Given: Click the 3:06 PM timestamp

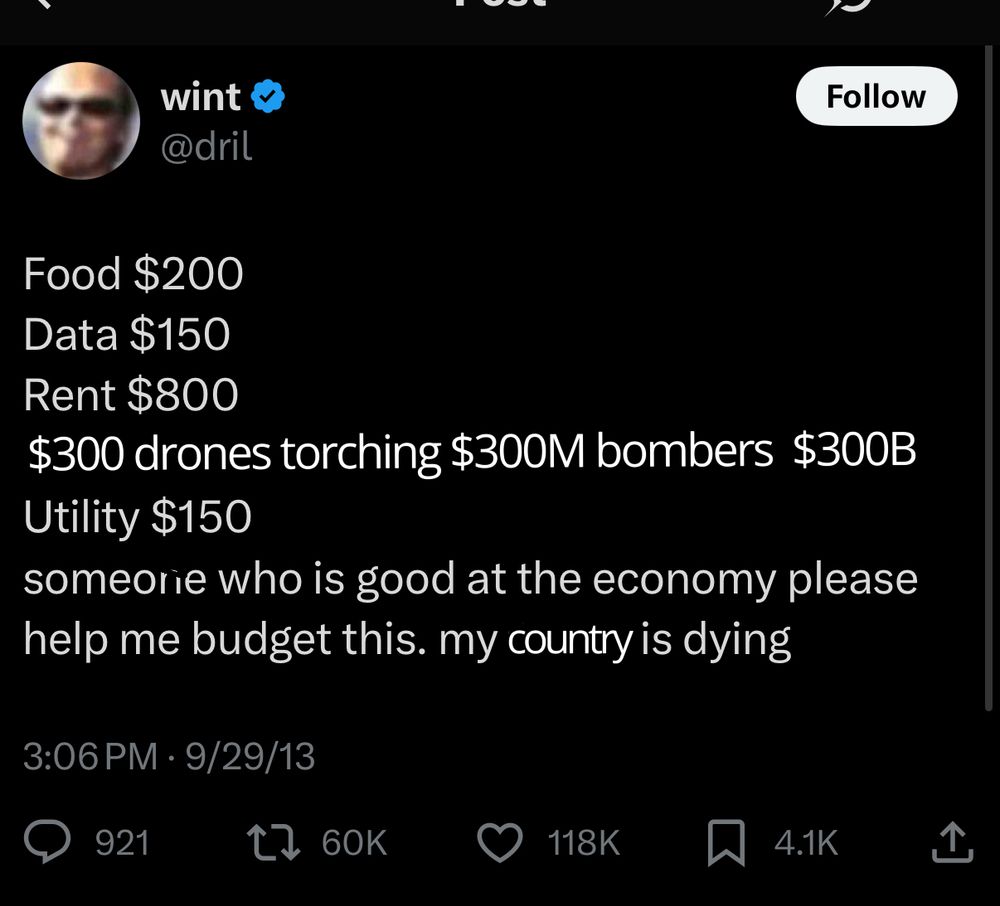Looking at the screenshot, I should point(90,756).
